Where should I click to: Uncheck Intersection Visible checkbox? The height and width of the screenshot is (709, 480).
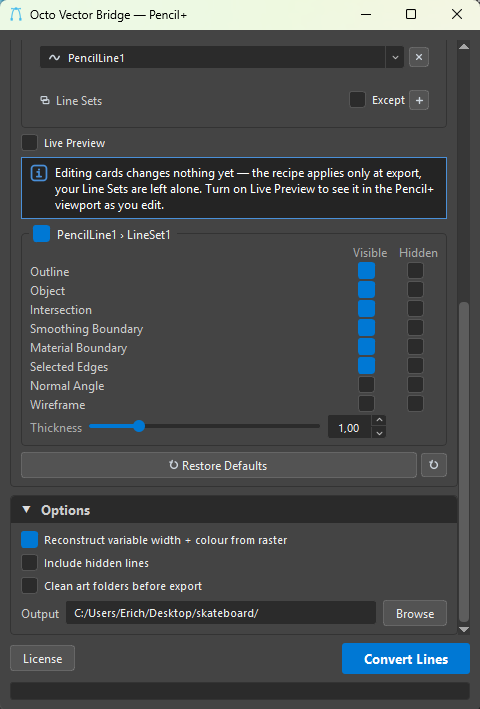pyautogui.click(x=367, y=309)
